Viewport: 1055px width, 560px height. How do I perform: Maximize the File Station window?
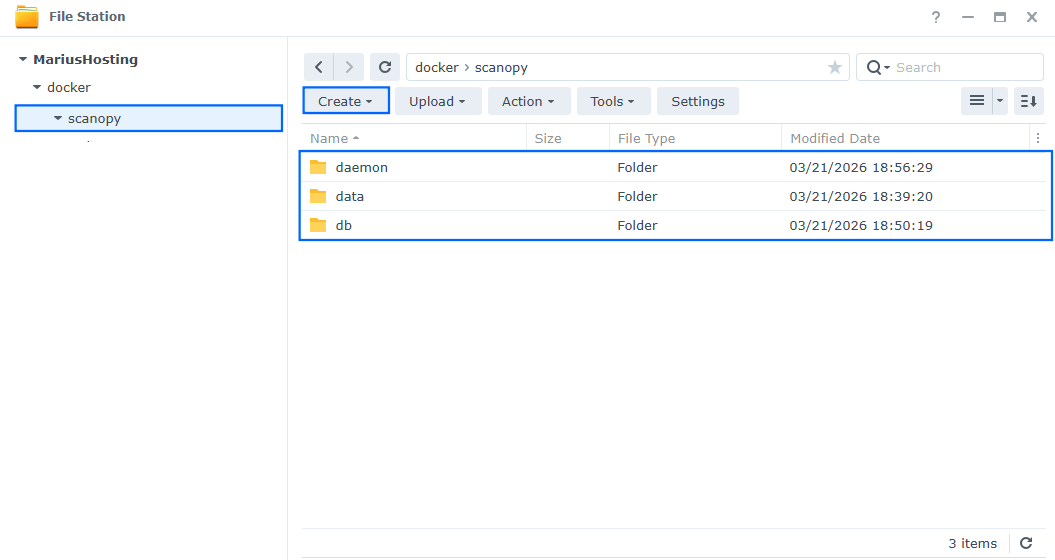pyautogui.click(x=1000, y=17)
